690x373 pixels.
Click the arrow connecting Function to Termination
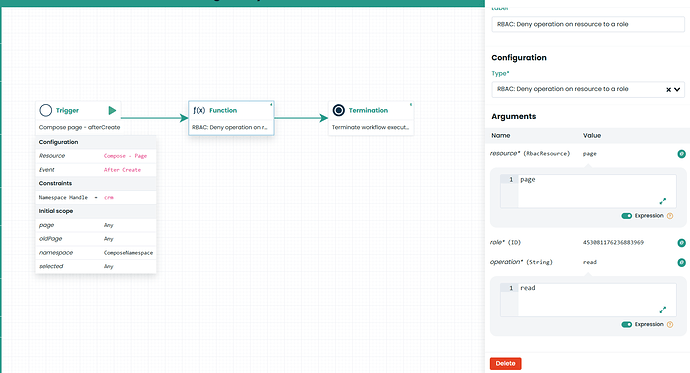click(301, 118)
